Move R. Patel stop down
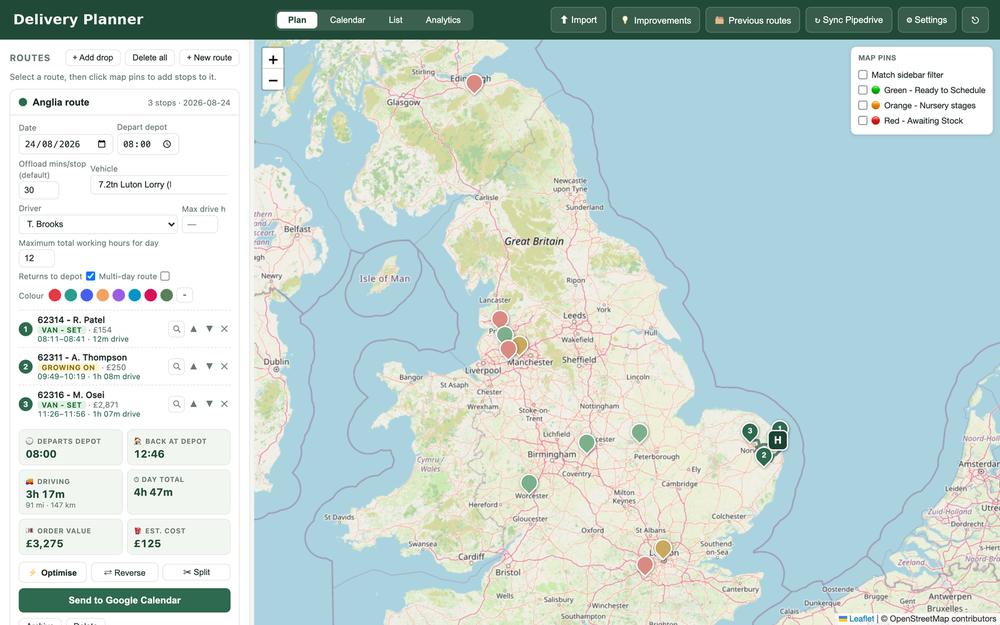This screenshot has height=625, width=1000. point(209,329)
